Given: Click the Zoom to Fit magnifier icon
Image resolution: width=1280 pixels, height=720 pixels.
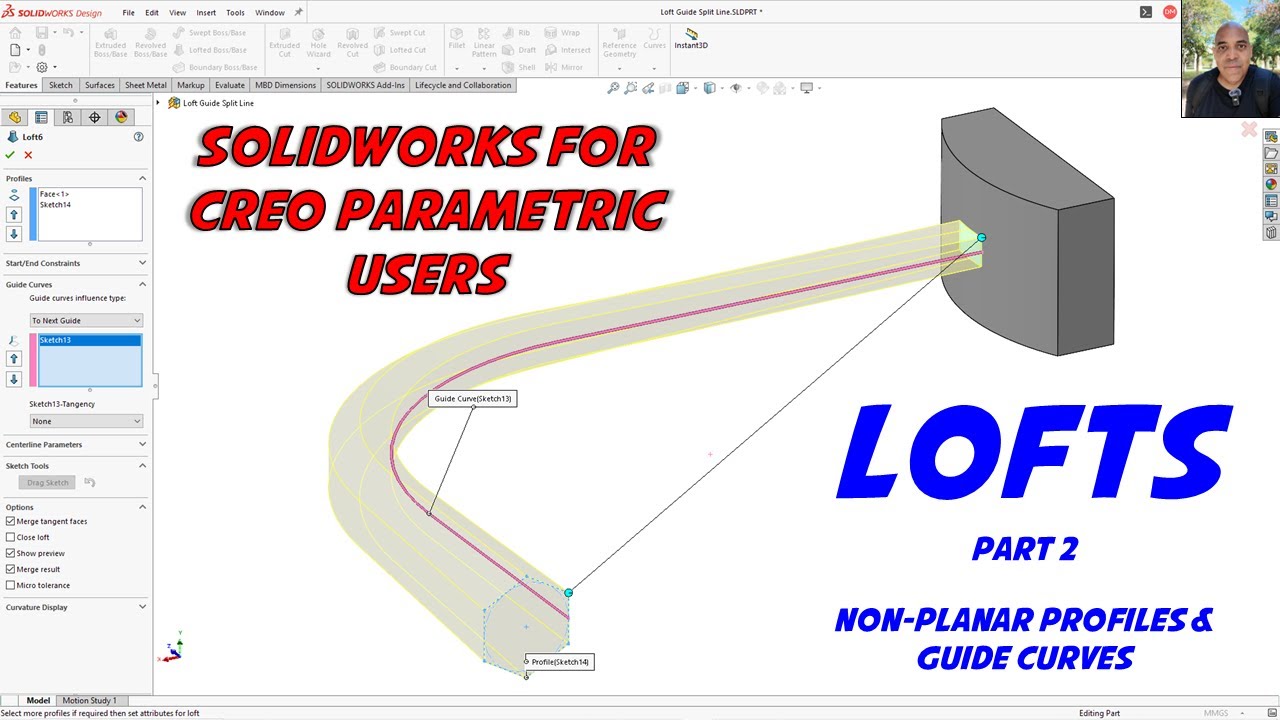Looking at the screenshot, I should click(x=614, y=88).
